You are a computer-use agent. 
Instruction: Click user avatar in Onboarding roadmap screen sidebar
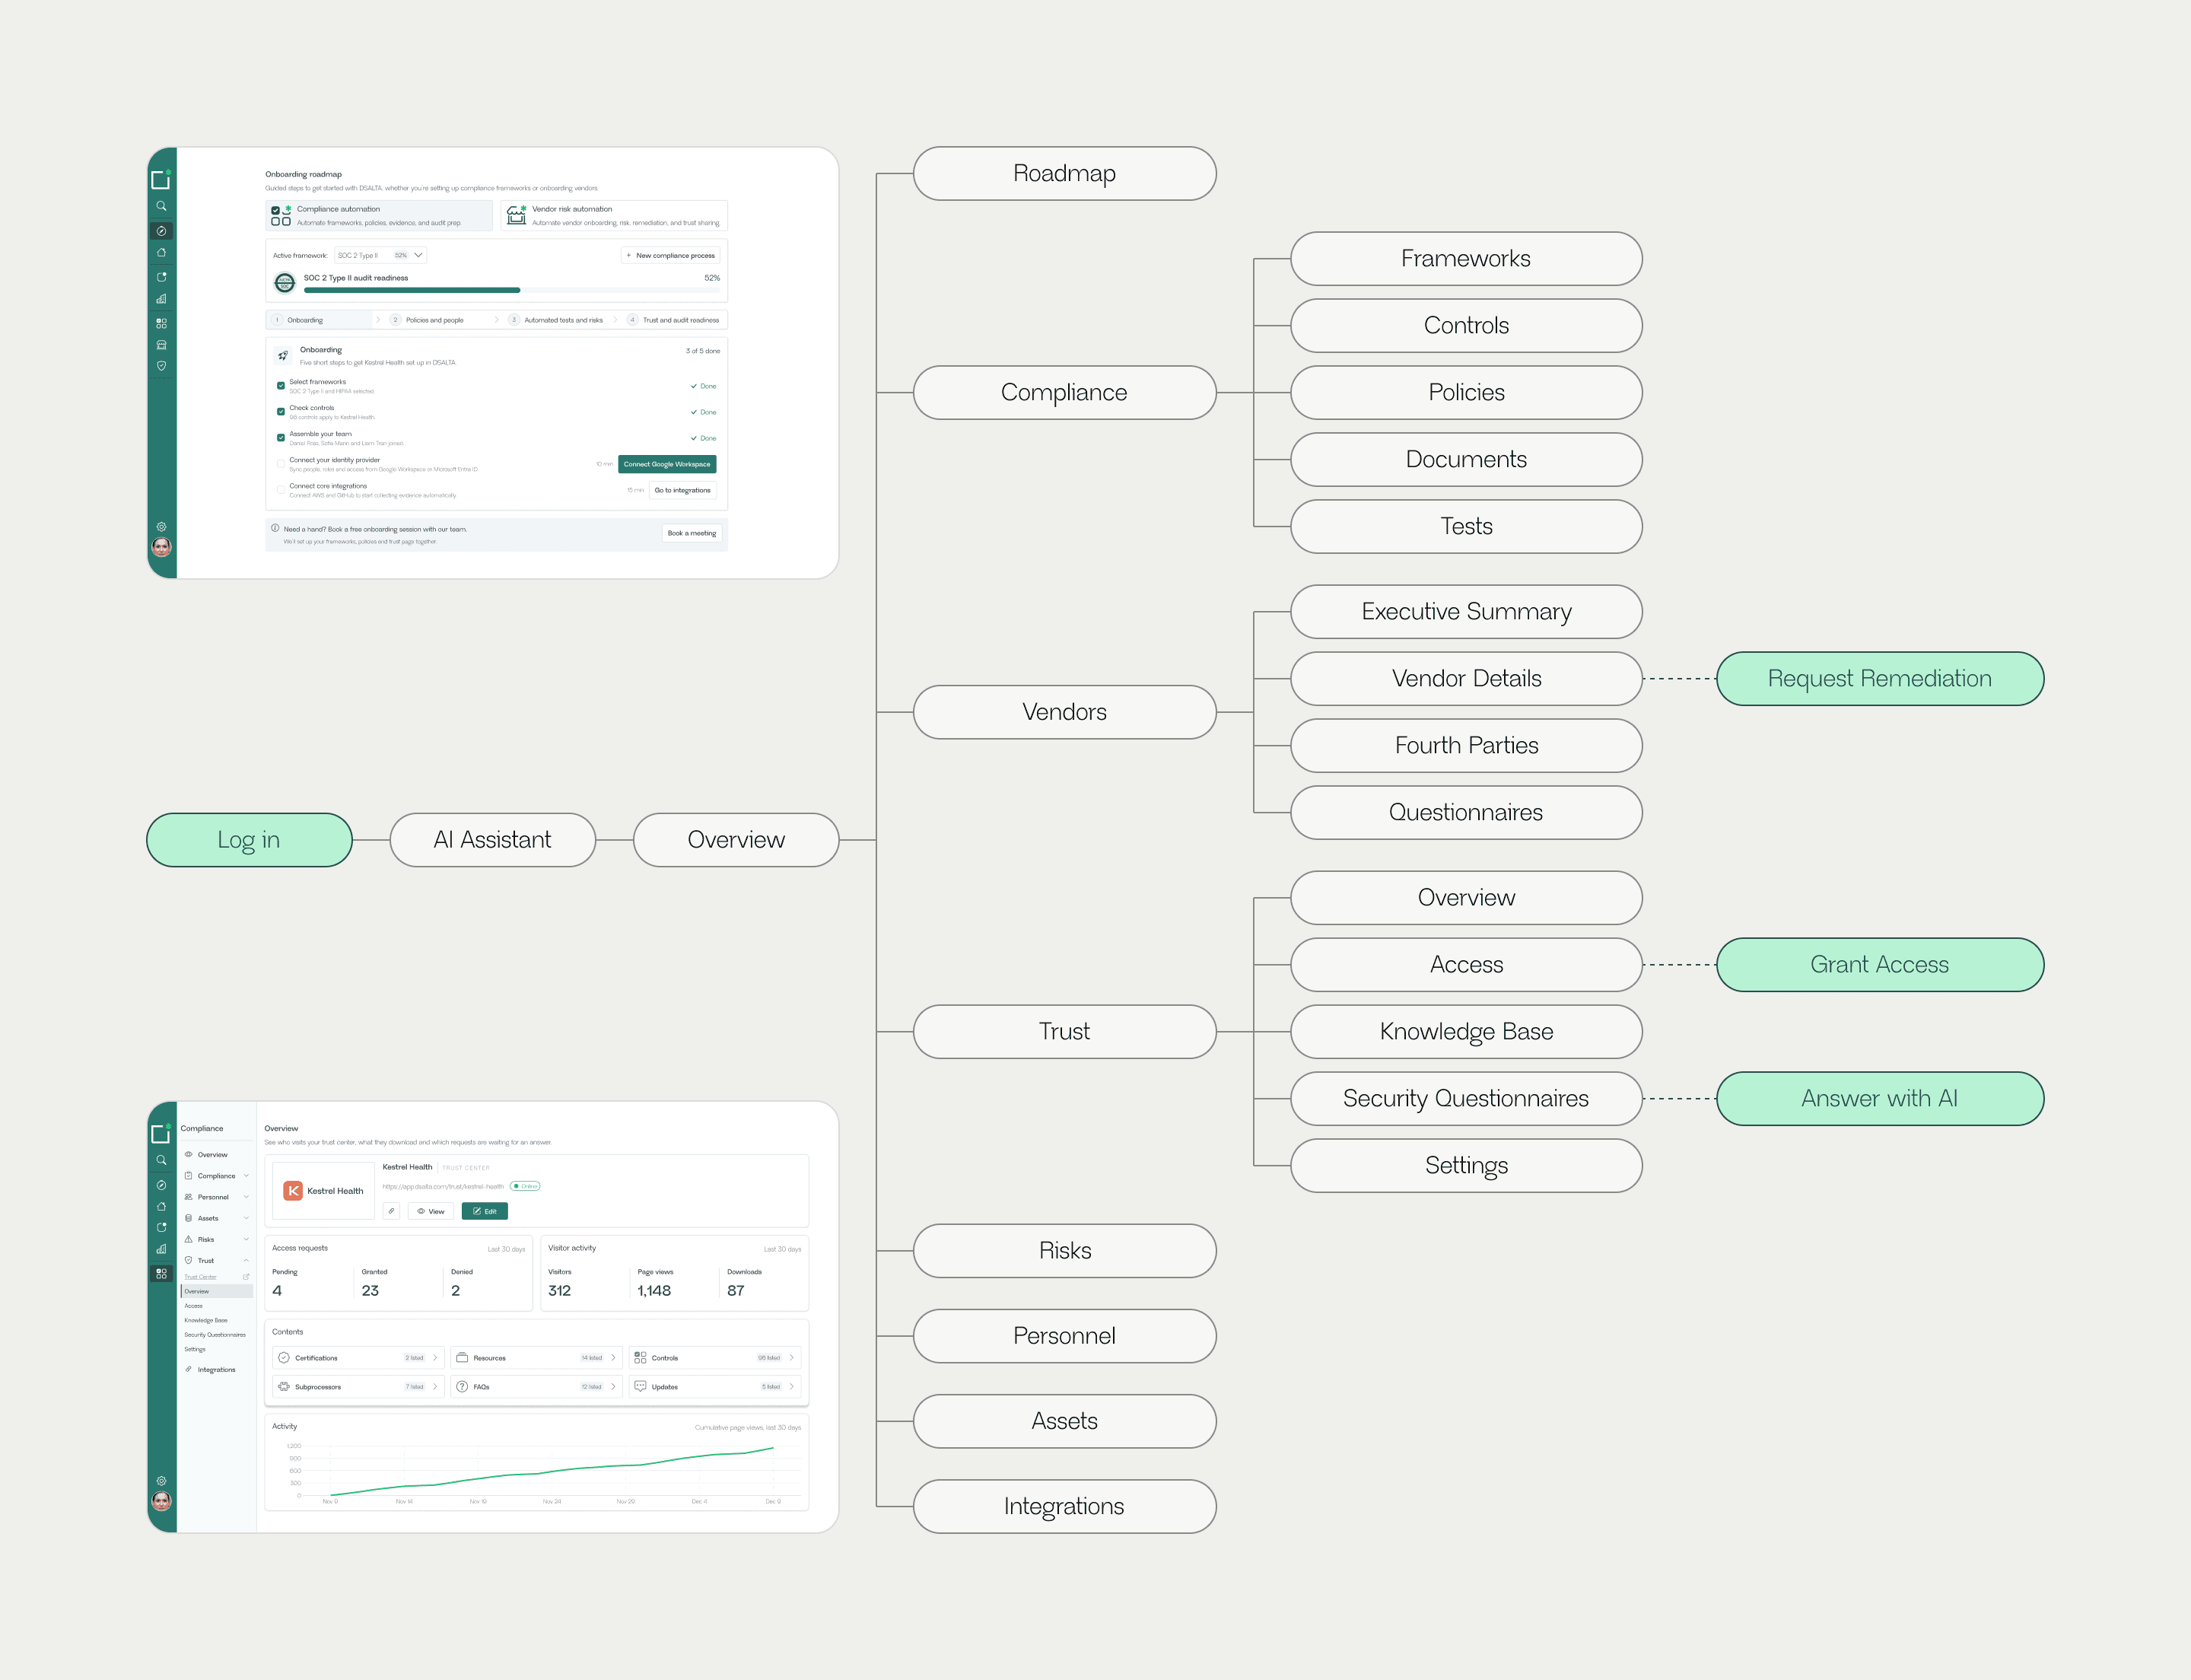pyautogui.click(x=161, y=547)
